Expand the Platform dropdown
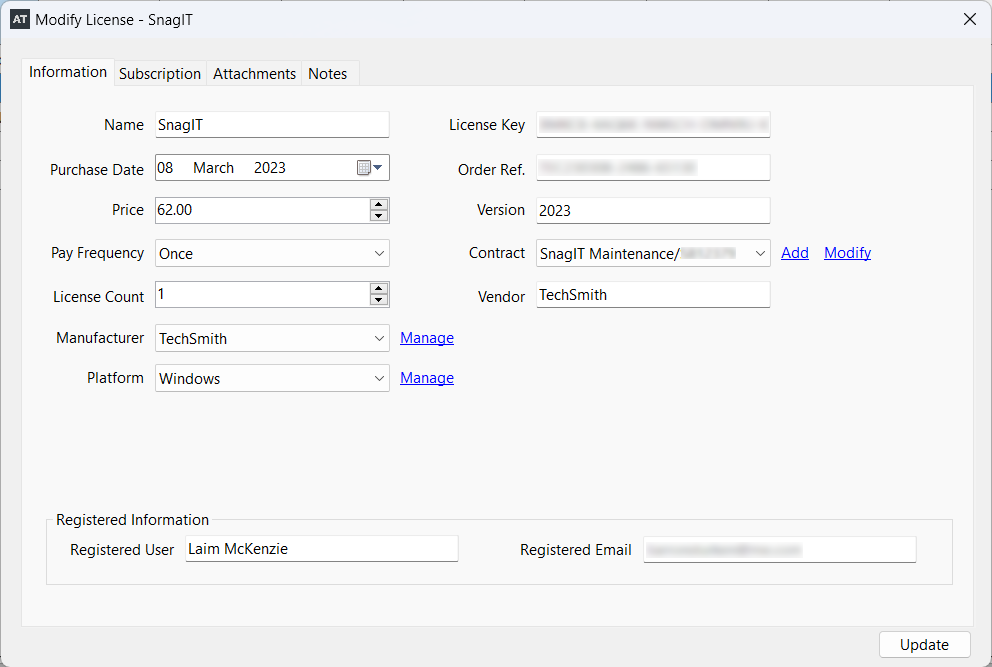 (x=379, y=379)
